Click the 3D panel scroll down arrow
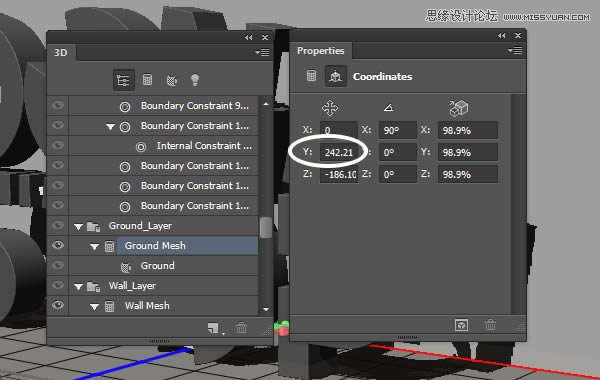 266,309
